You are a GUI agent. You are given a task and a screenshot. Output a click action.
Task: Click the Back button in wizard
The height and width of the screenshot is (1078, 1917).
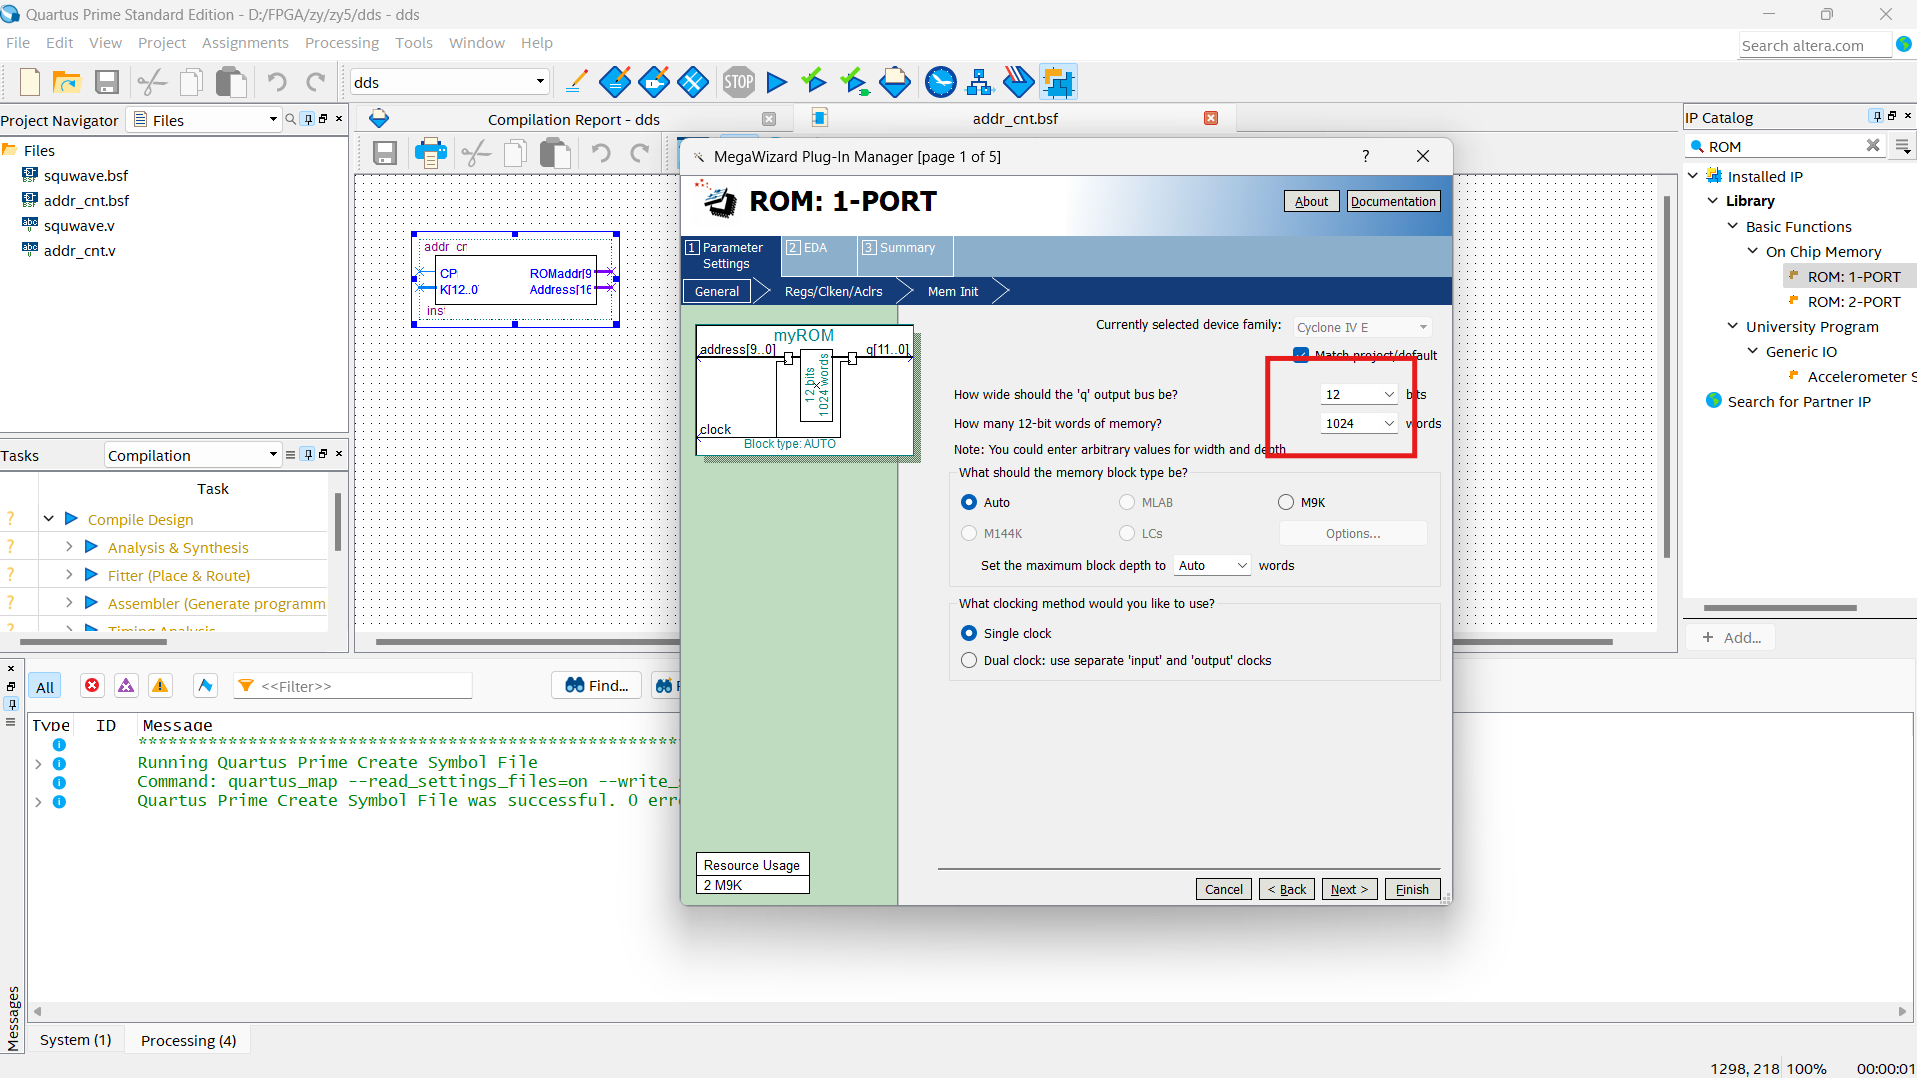tap(1287, 889)
